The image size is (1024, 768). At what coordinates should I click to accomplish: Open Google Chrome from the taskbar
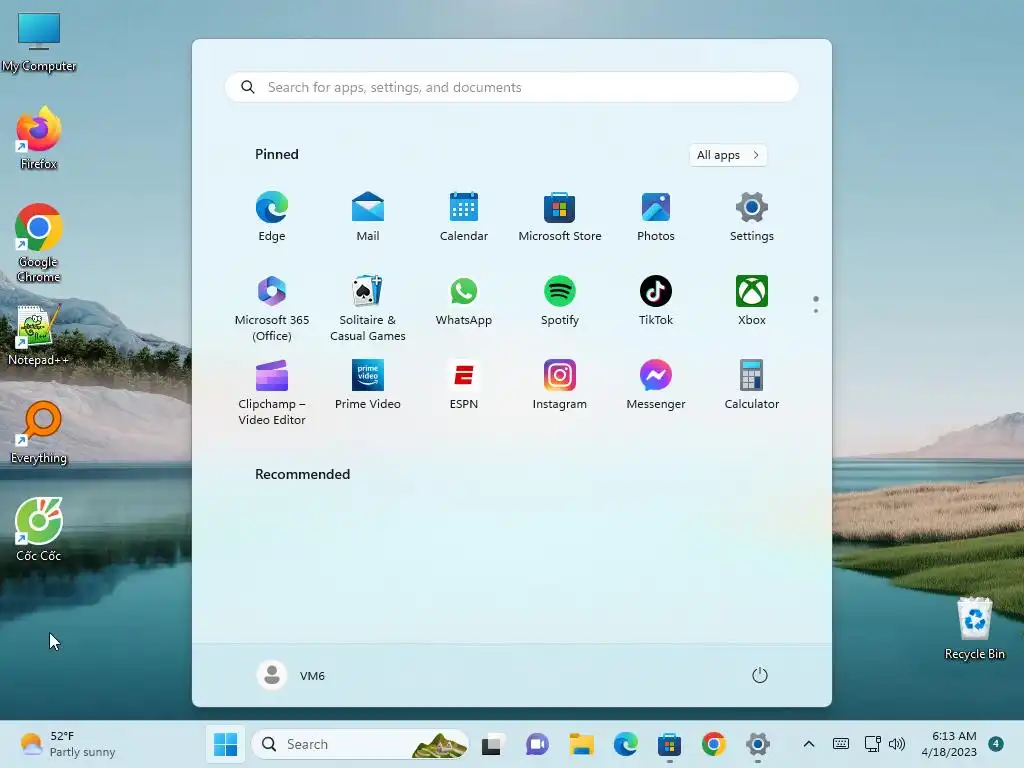[714, 744]
